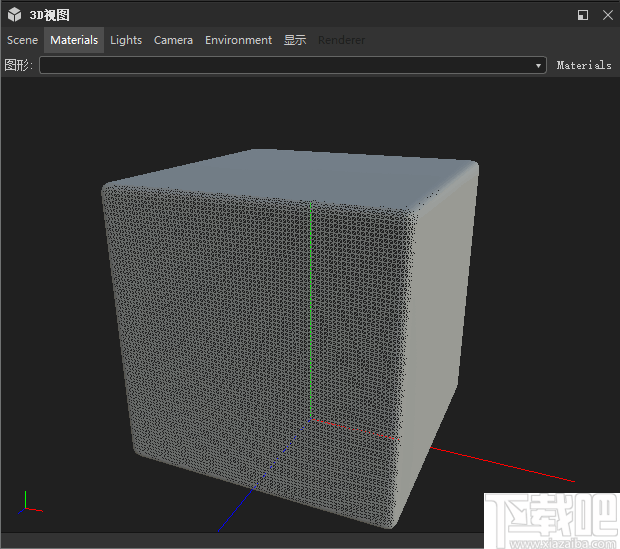The image size is (620, 549).
Task: Click the Materials label beside dropdown
Action: (x=584, y=65)
